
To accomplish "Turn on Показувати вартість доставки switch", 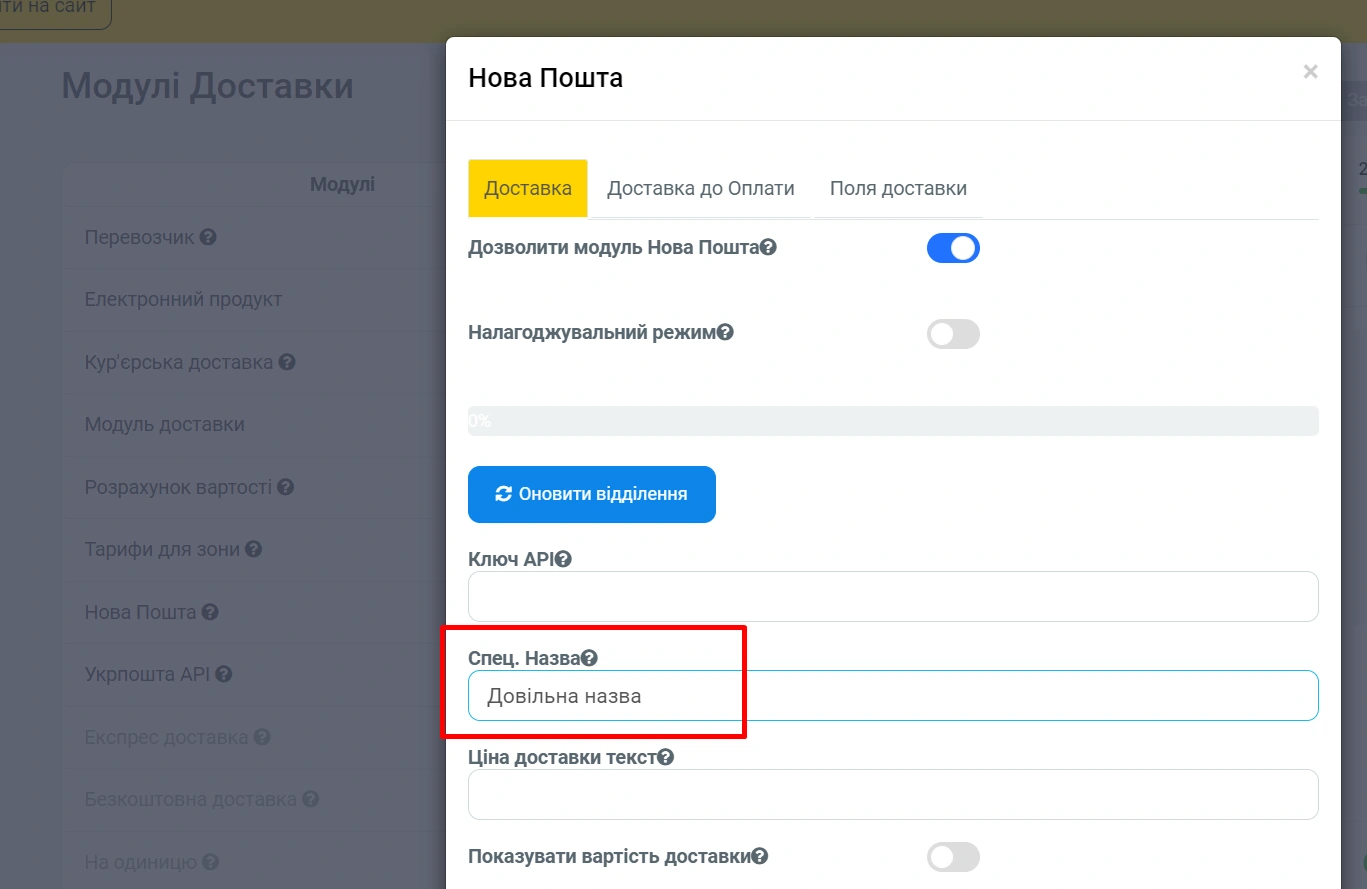I will tap(952, 857).
